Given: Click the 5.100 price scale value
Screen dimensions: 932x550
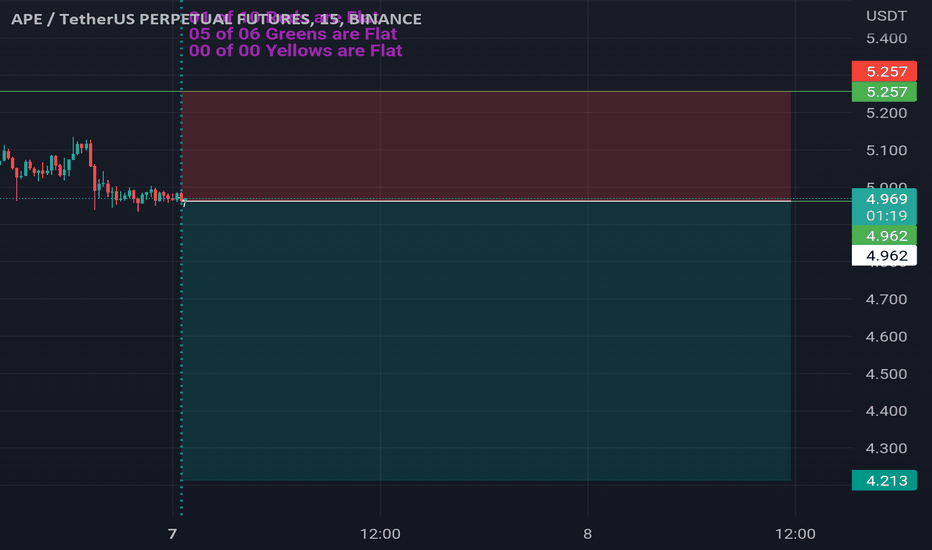Looking at the screenshot, I should pyautogui.click(x=886, y=150).
